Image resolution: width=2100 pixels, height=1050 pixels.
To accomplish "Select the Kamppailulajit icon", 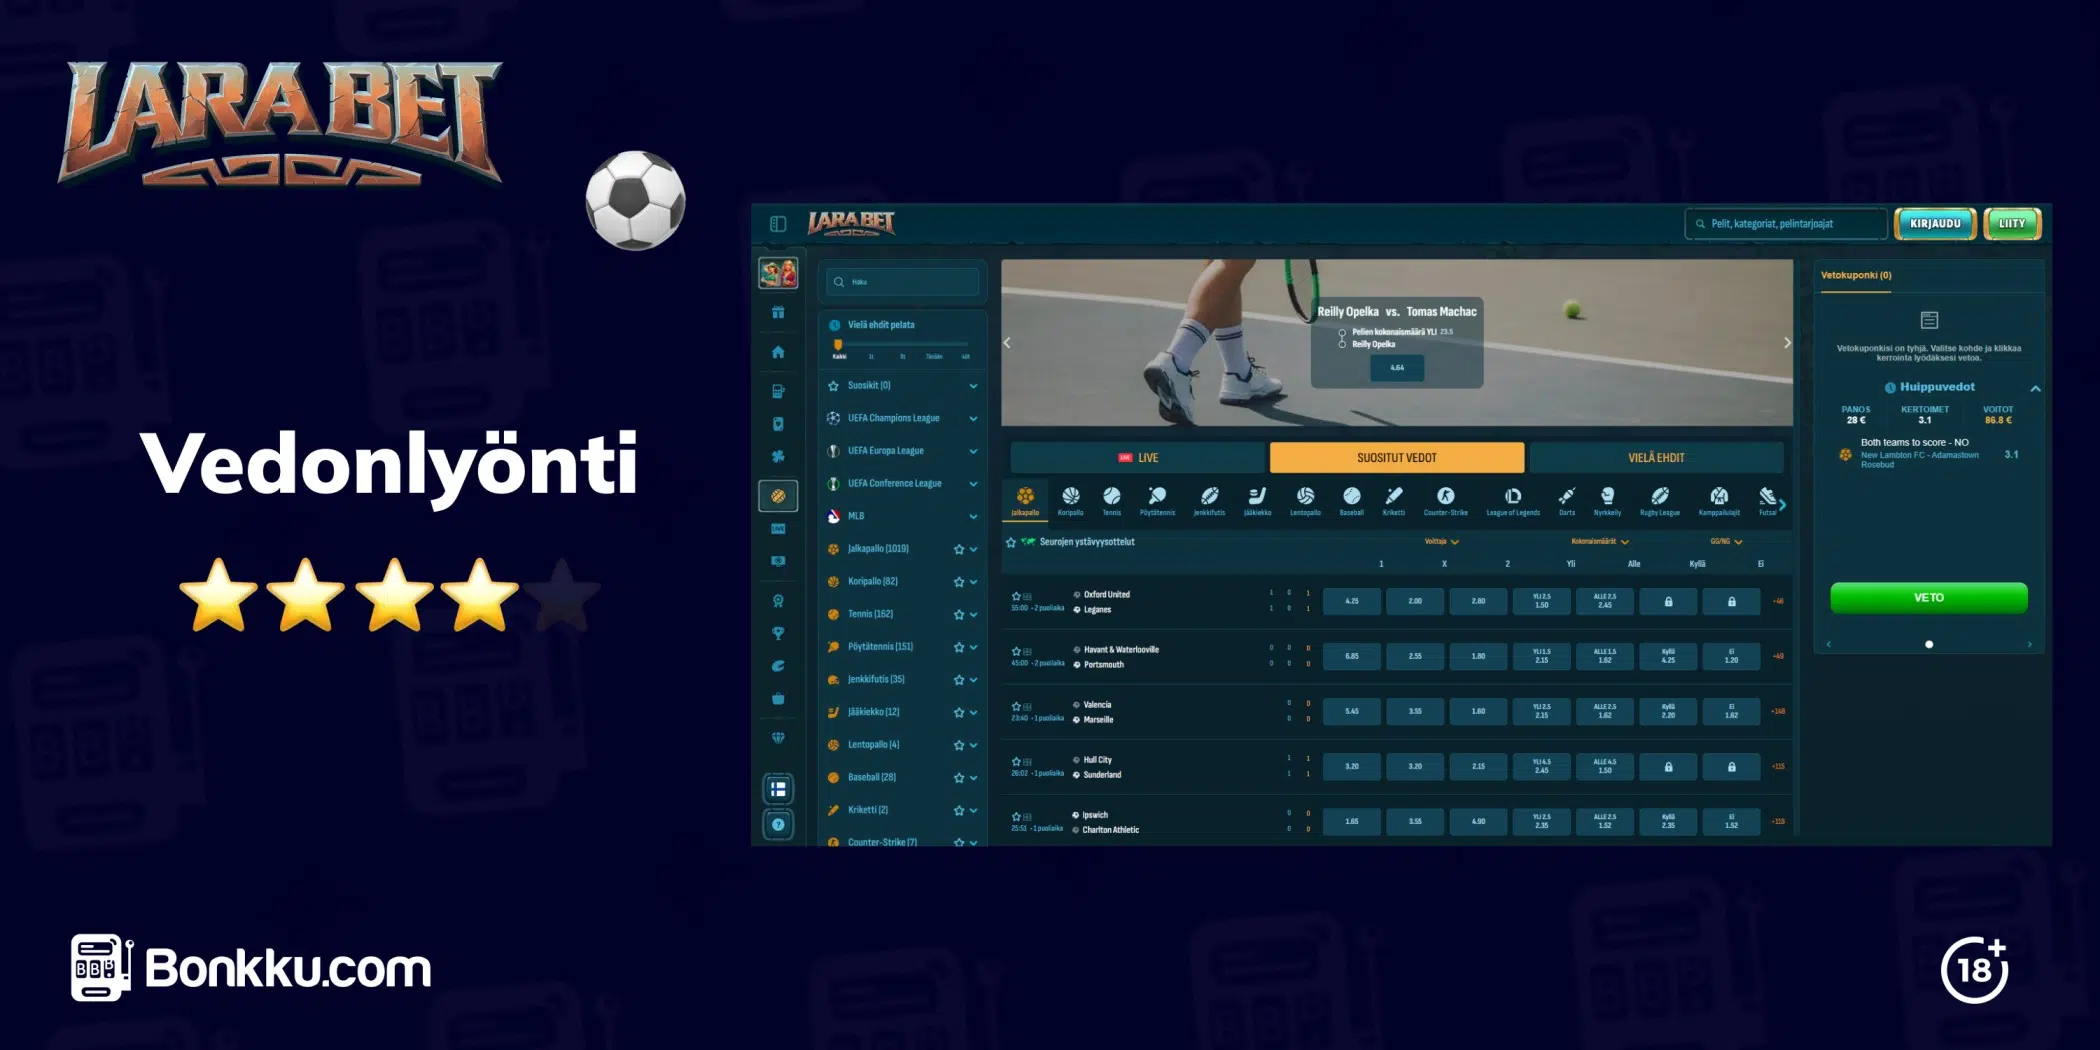I will (x=1719, y=501).
